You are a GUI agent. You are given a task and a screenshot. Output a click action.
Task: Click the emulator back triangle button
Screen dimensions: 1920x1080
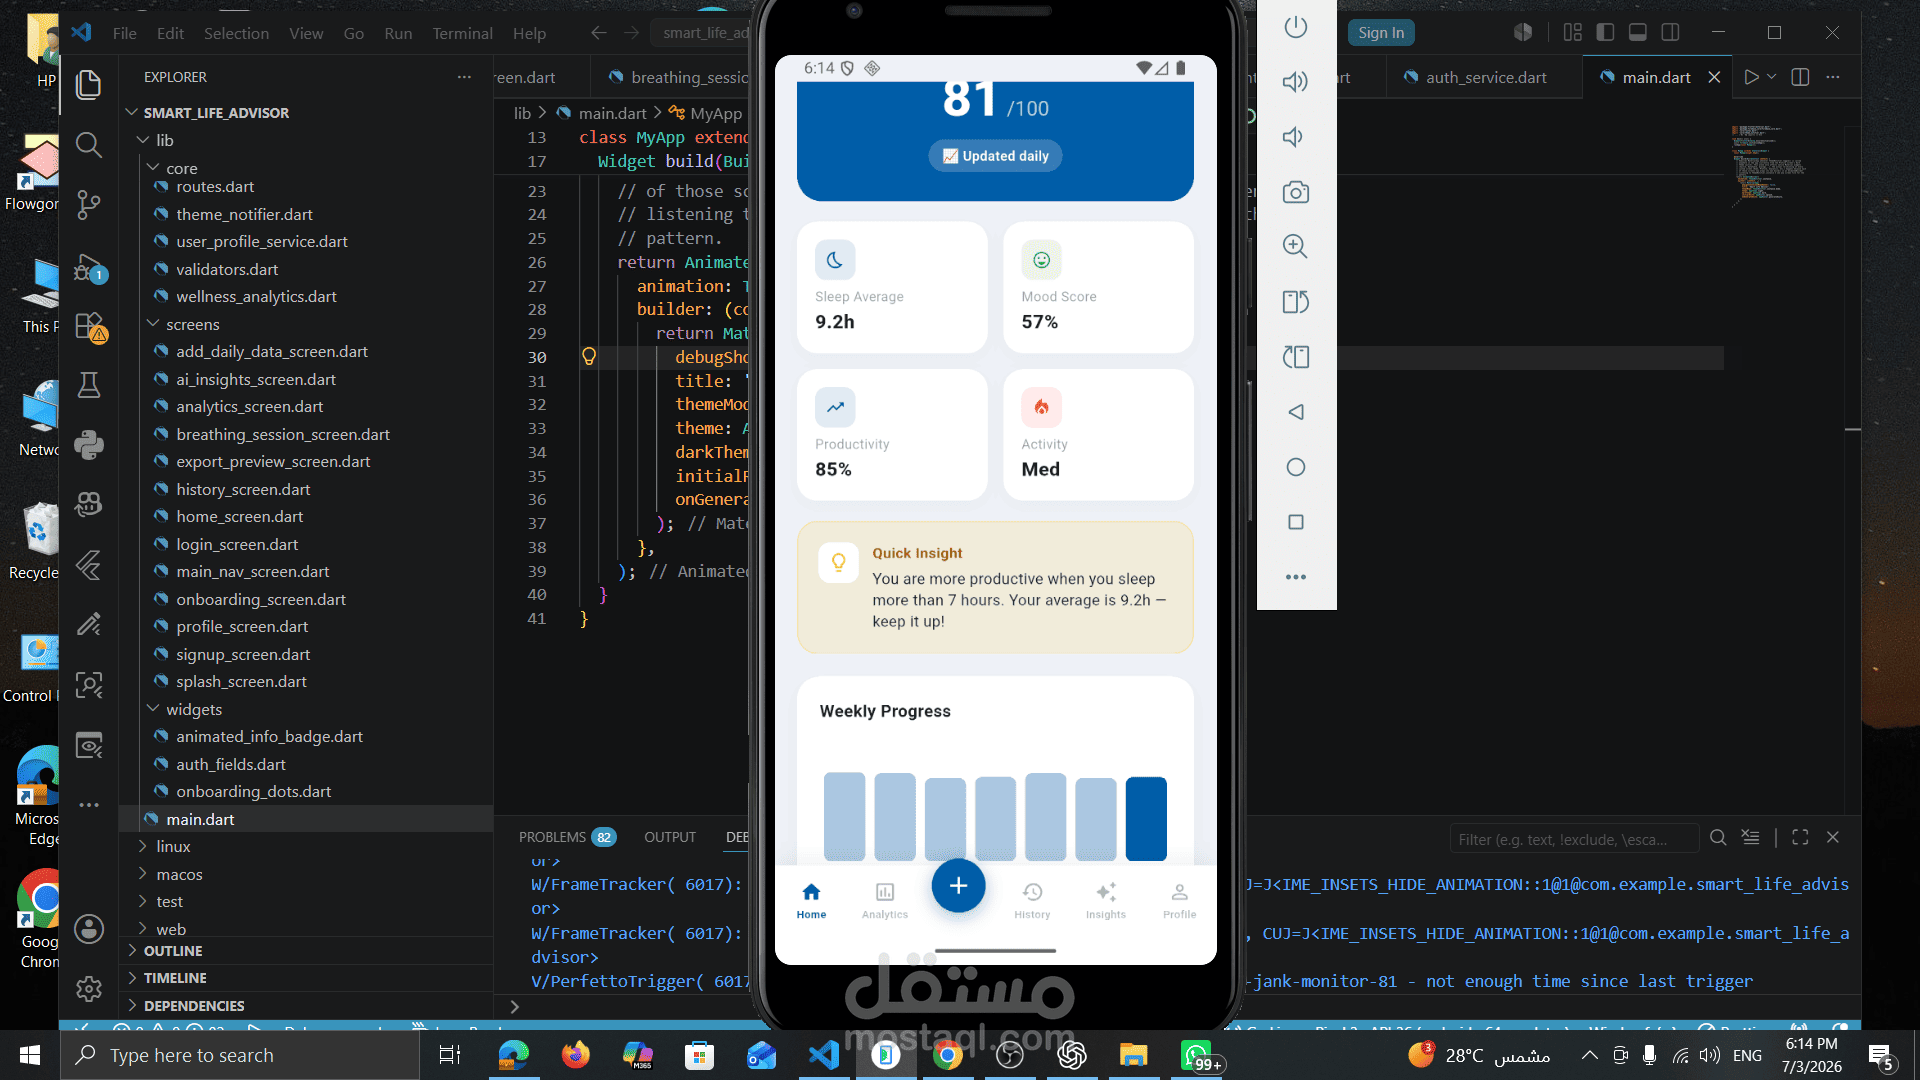pyautogui.click(x=1296, y=412)
